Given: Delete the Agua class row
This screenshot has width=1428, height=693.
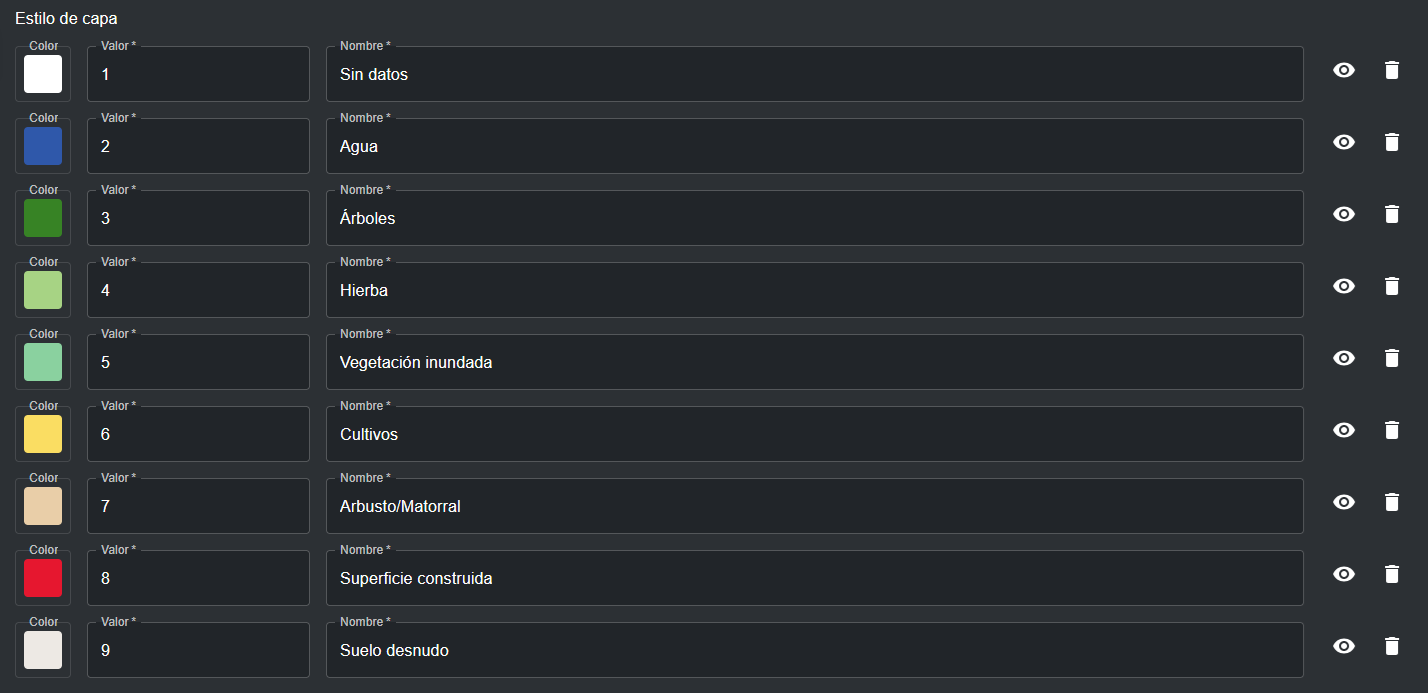Looking at the screenshot, I should tap(1391, 142).
